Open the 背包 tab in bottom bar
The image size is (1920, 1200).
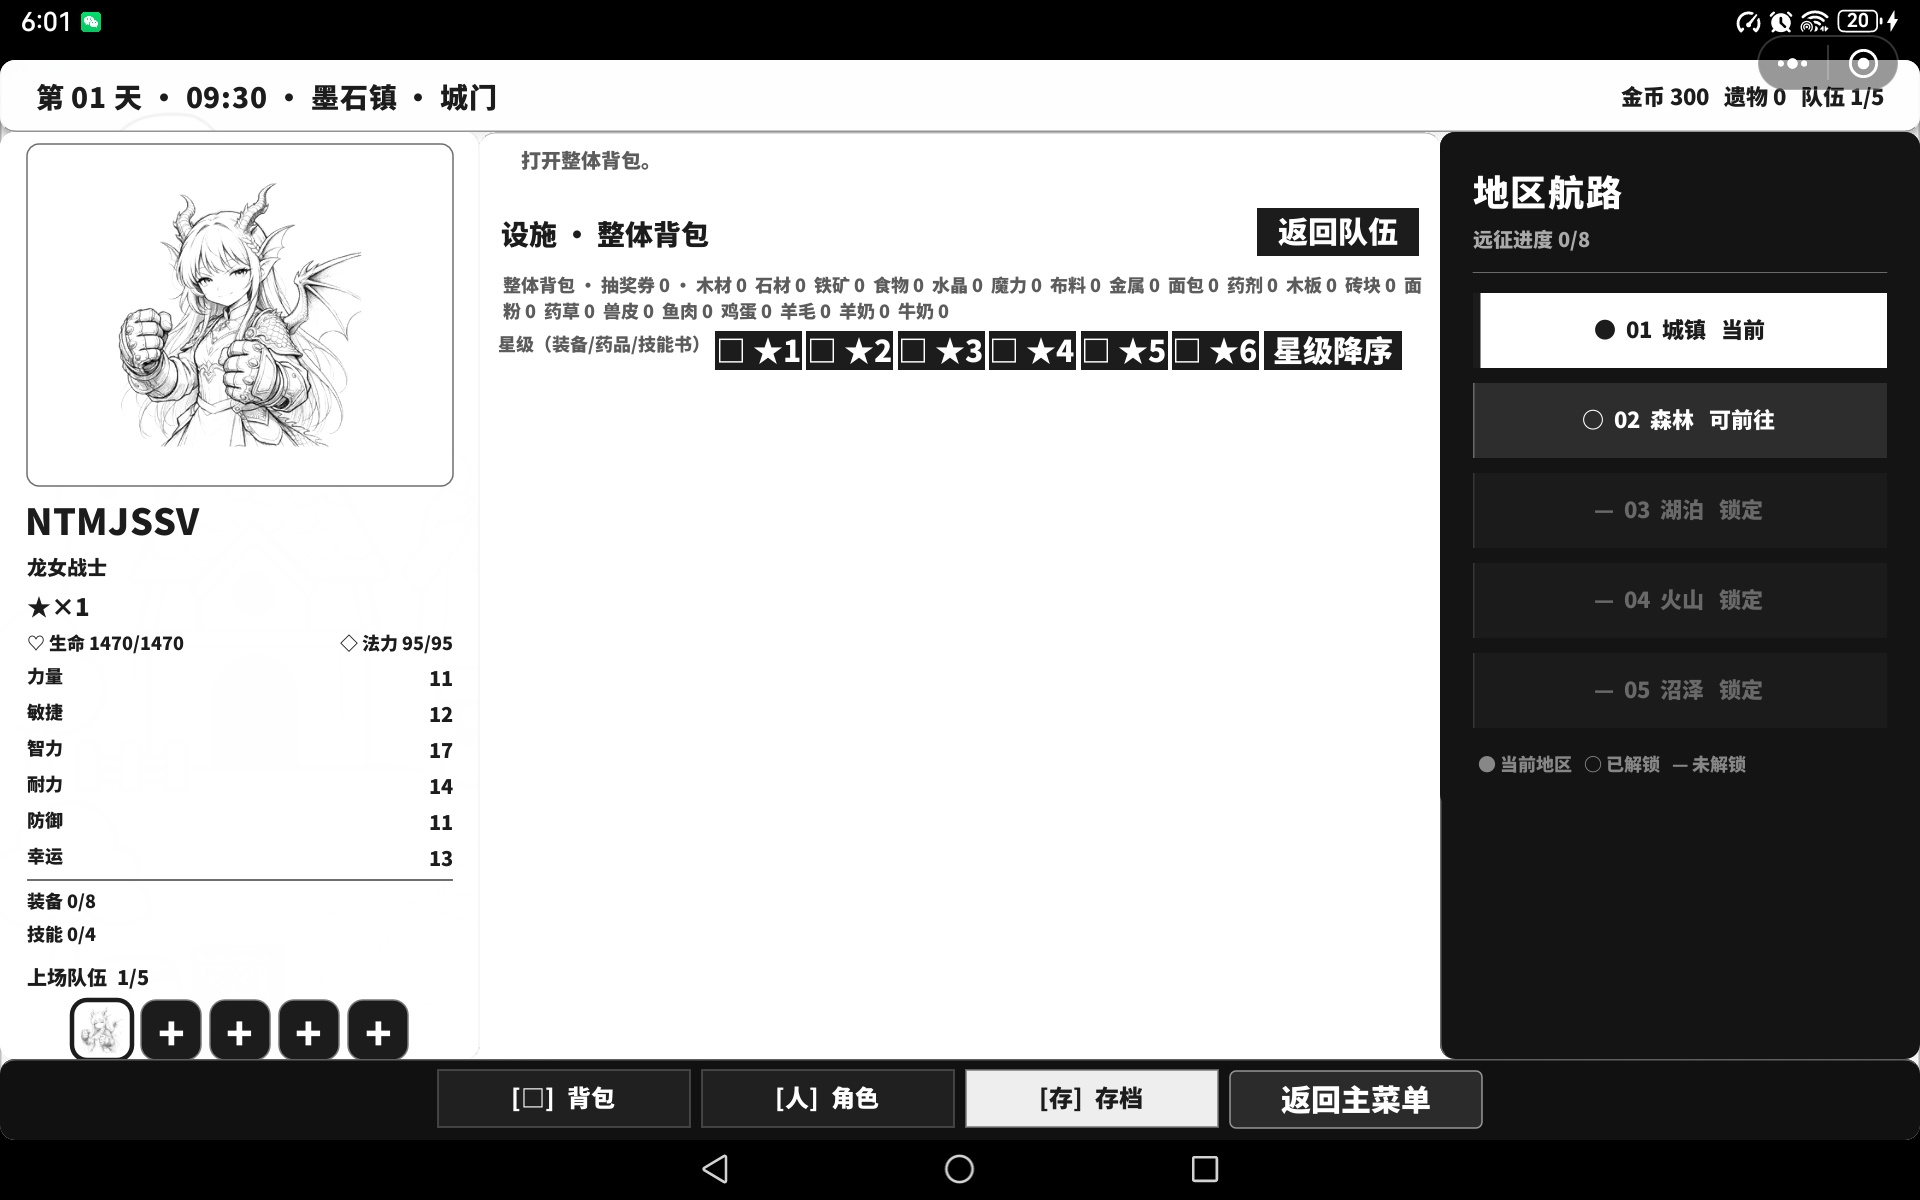coord(564,1099)
